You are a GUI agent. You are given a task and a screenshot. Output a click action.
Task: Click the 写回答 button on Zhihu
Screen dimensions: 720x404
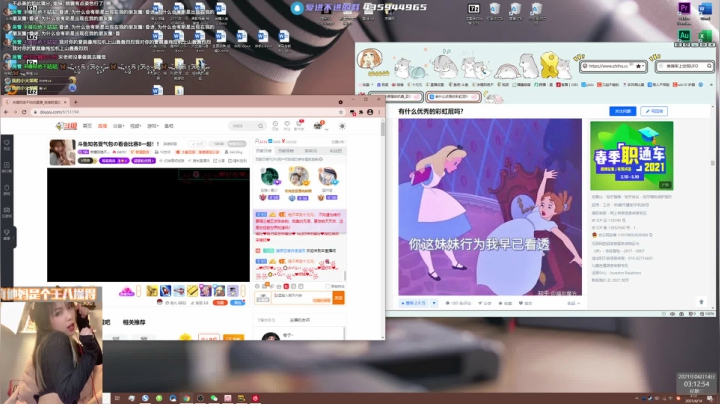coord(654,111)
